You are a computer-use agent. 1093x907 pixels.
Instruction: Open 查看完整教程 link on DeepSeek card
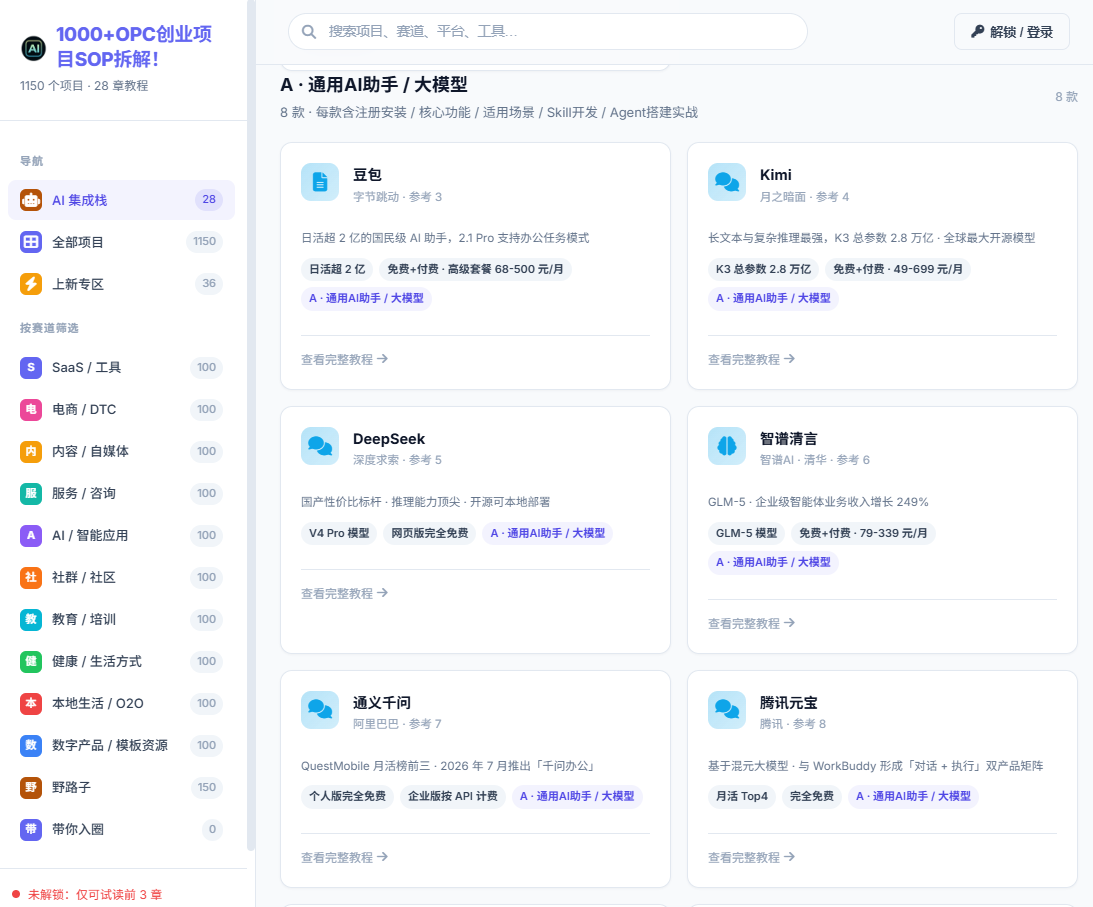(344, 593)
